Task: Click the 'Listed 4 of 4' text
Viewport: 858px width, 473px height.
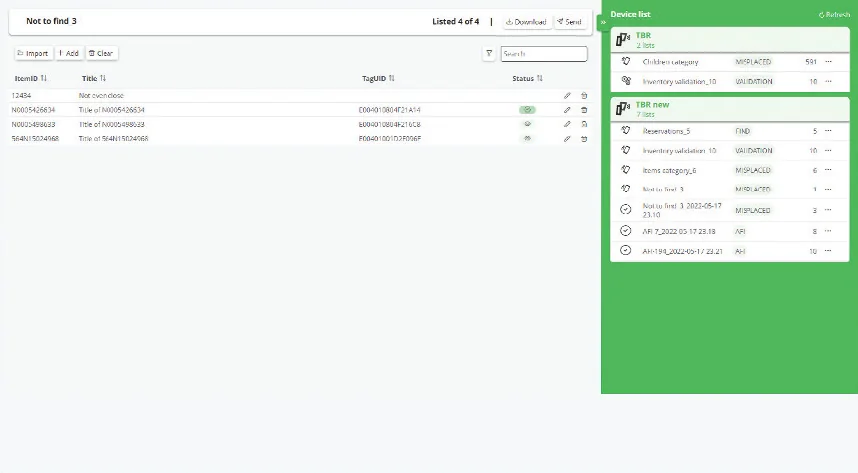Action: (455, 21)
